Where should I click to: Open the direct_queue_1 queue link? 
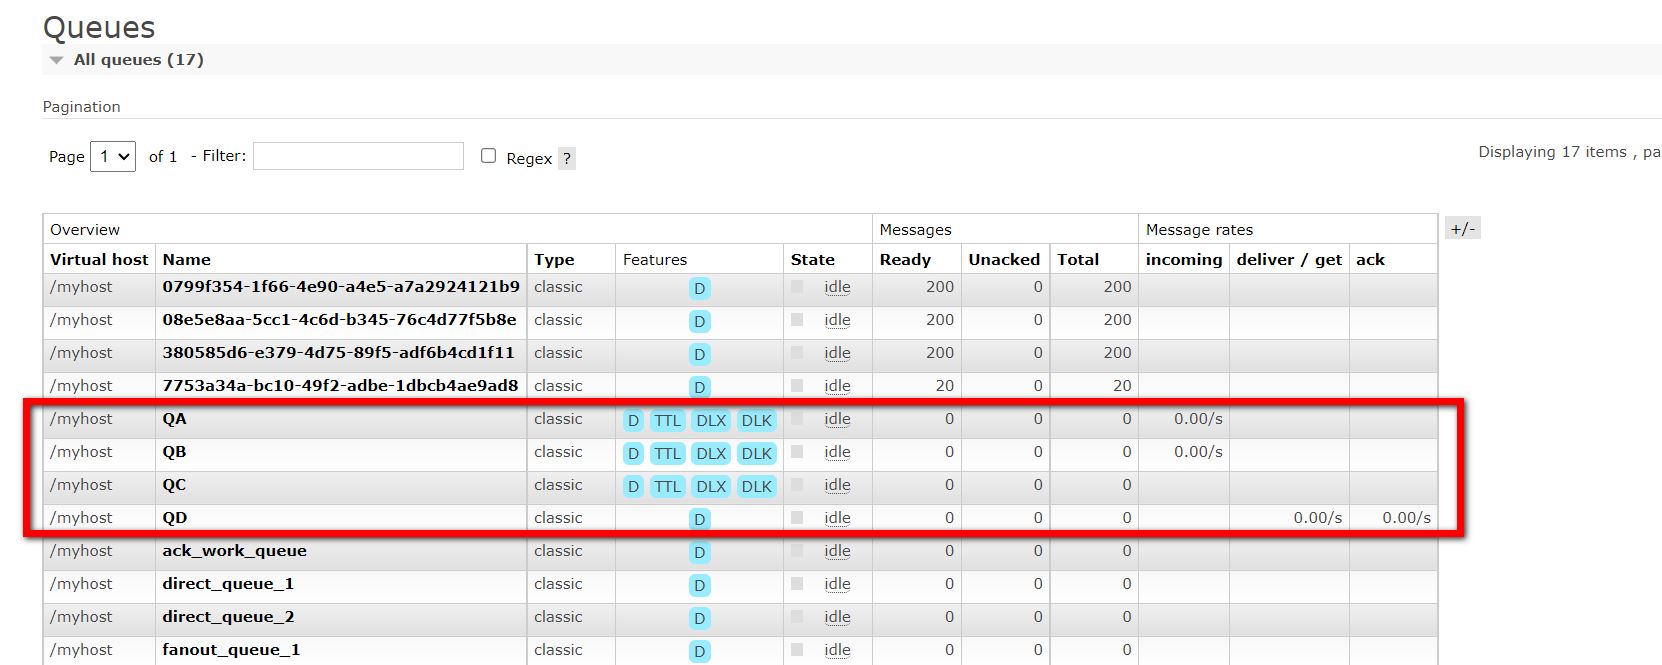click(x=228, y=584)
